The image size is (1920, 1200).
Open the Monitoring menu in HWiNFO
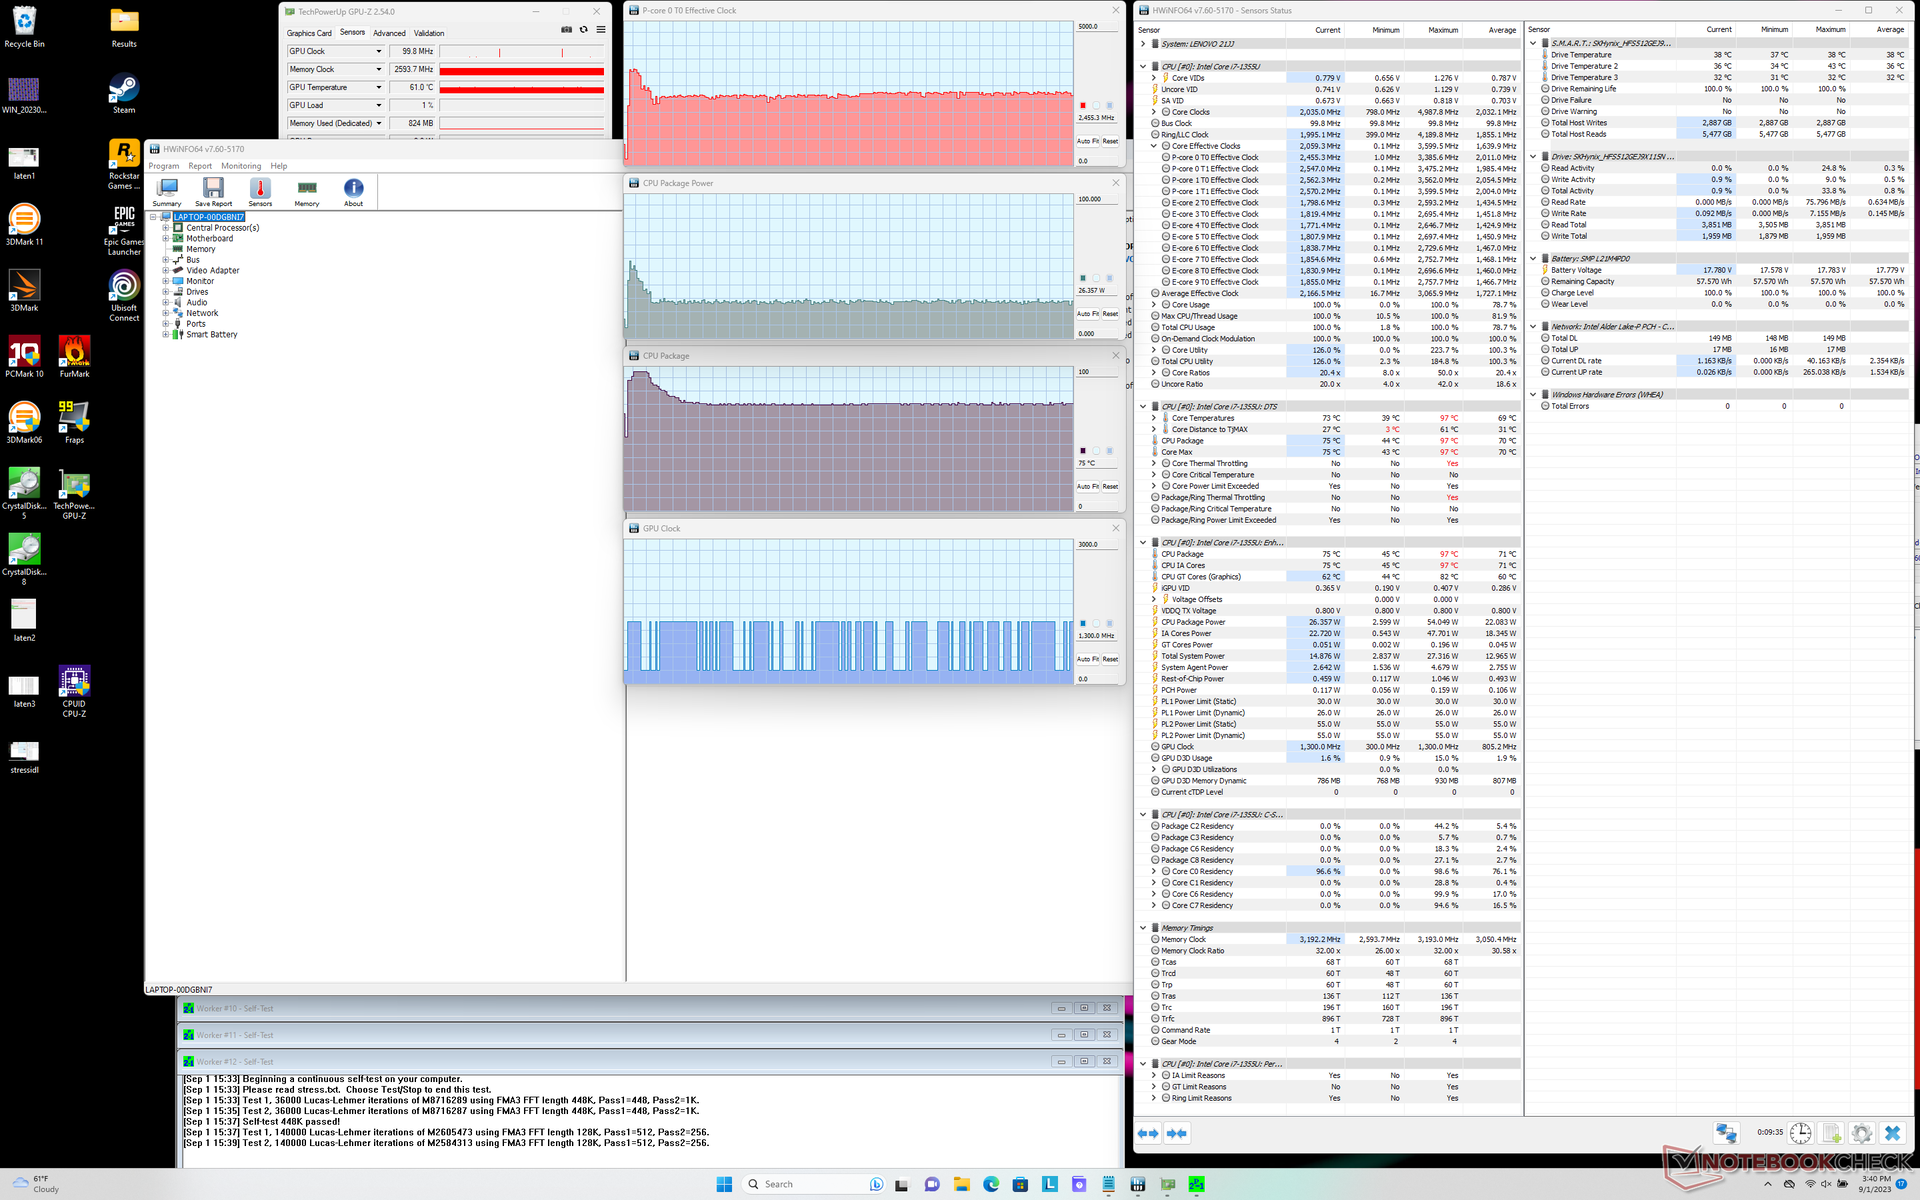tap(240, 166)
